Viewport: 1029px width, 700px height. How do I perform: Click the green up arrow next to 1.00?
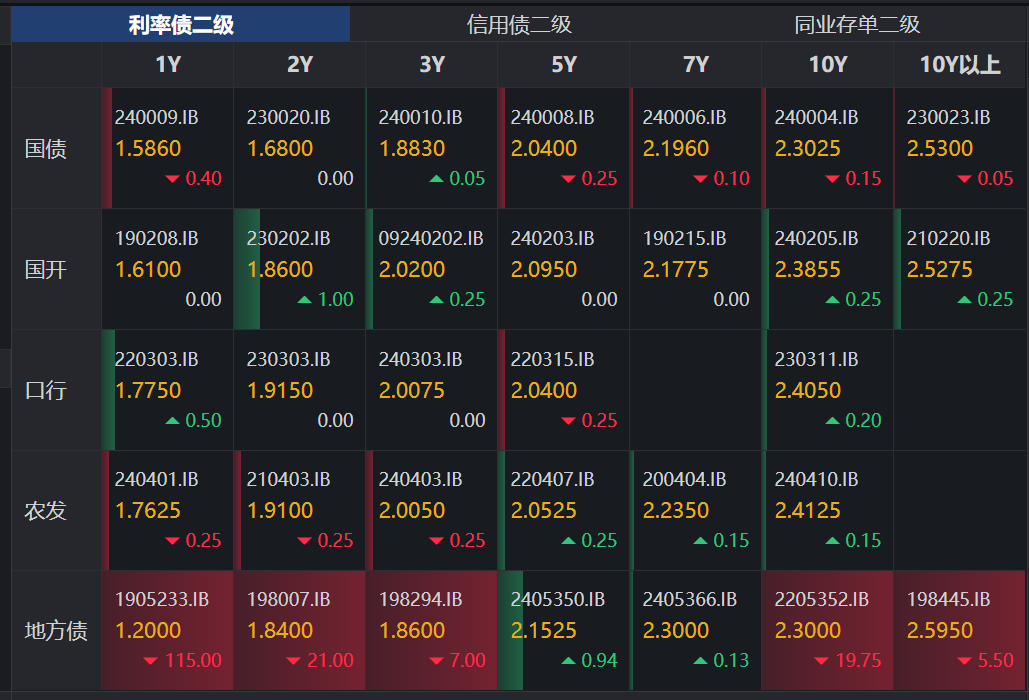pos(305,300)
